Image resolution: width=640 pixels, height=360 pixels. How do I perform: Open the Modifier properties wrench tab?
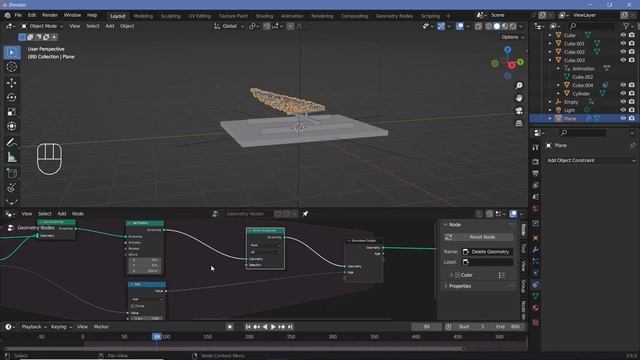click(x=536, y=249)
